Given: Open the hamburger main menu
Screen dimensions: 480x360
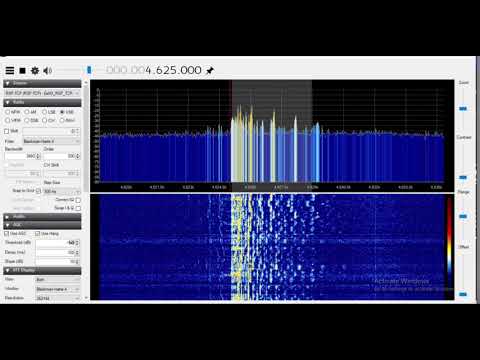Looking at the screenshot, I should pyautogui.click(x=10, y=70).
